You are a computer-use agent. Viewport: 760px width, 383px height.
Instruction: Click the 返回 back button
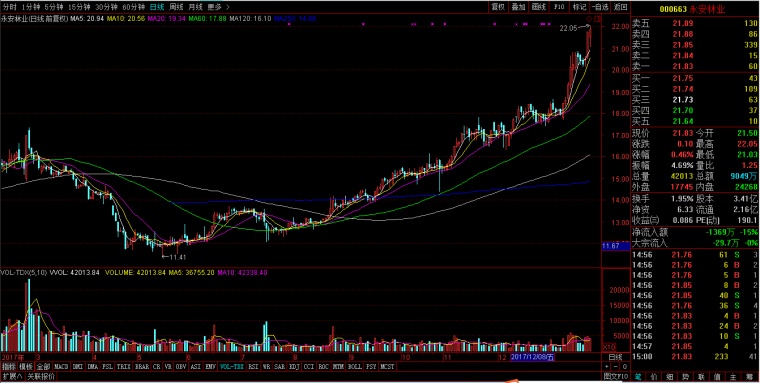coord(620,7)
